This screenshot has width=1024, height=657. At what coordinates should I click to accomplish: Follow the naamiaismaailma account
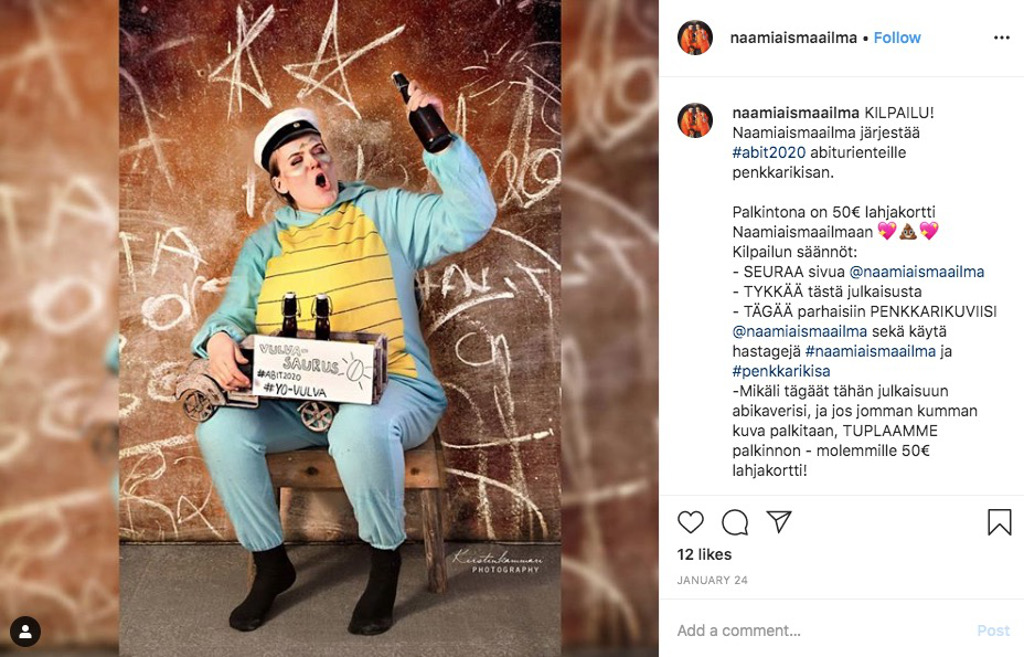coord(897,38)
